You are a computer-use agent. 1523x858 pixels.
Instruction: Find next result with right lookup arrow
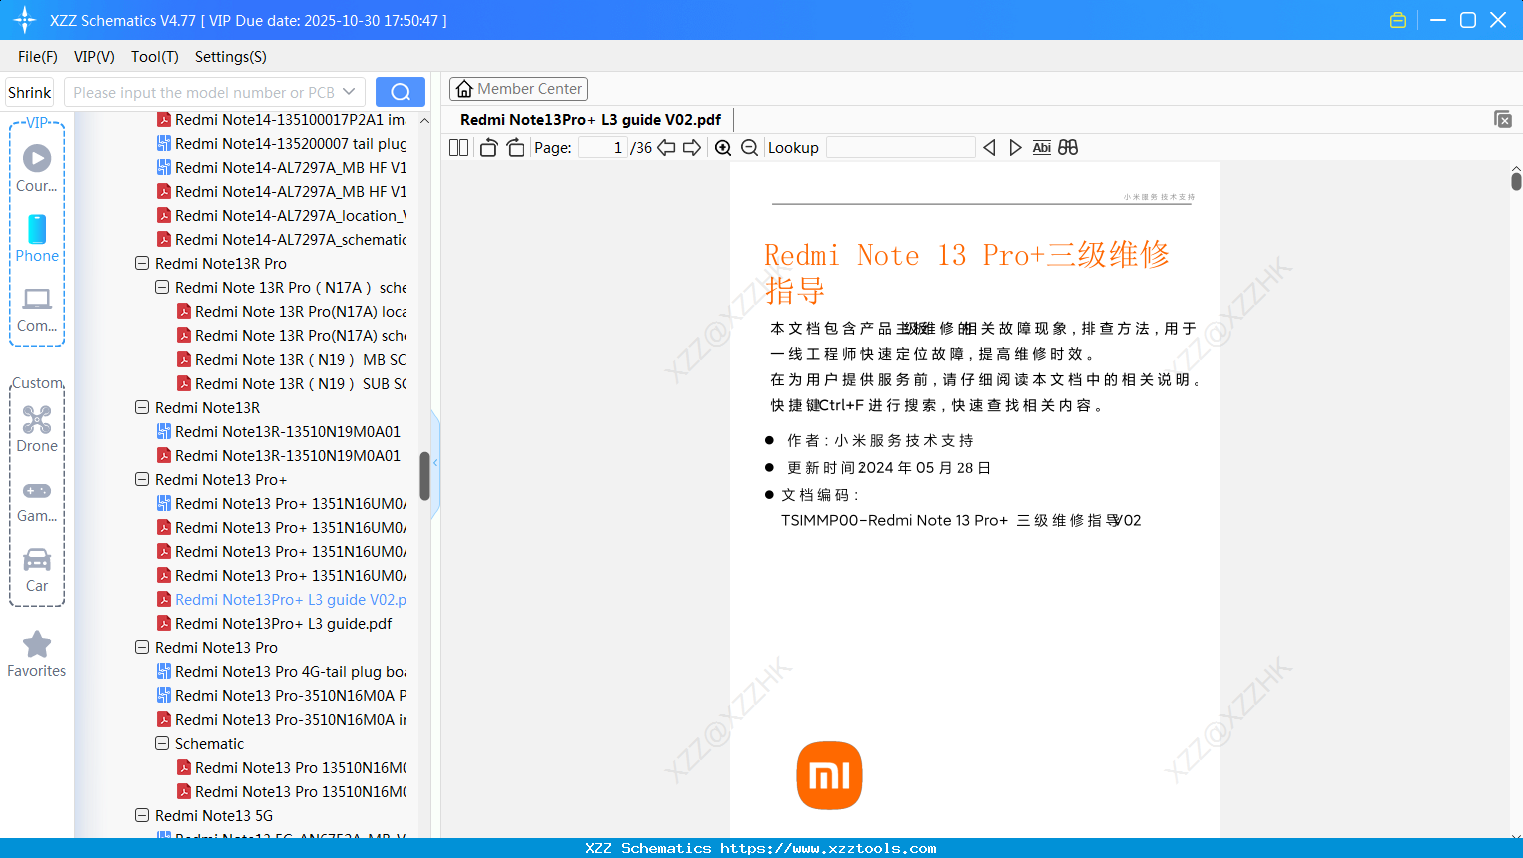pos(1015,147)
